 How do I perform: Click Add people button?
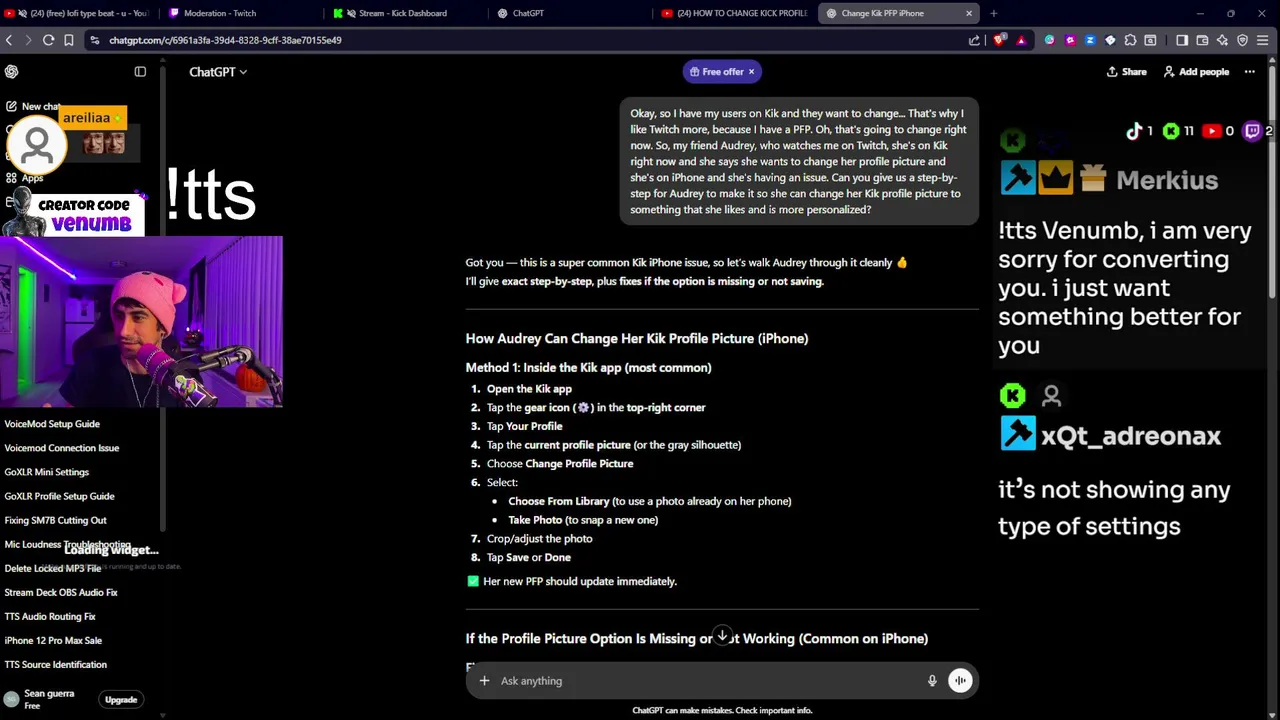tap(1196, 72)
